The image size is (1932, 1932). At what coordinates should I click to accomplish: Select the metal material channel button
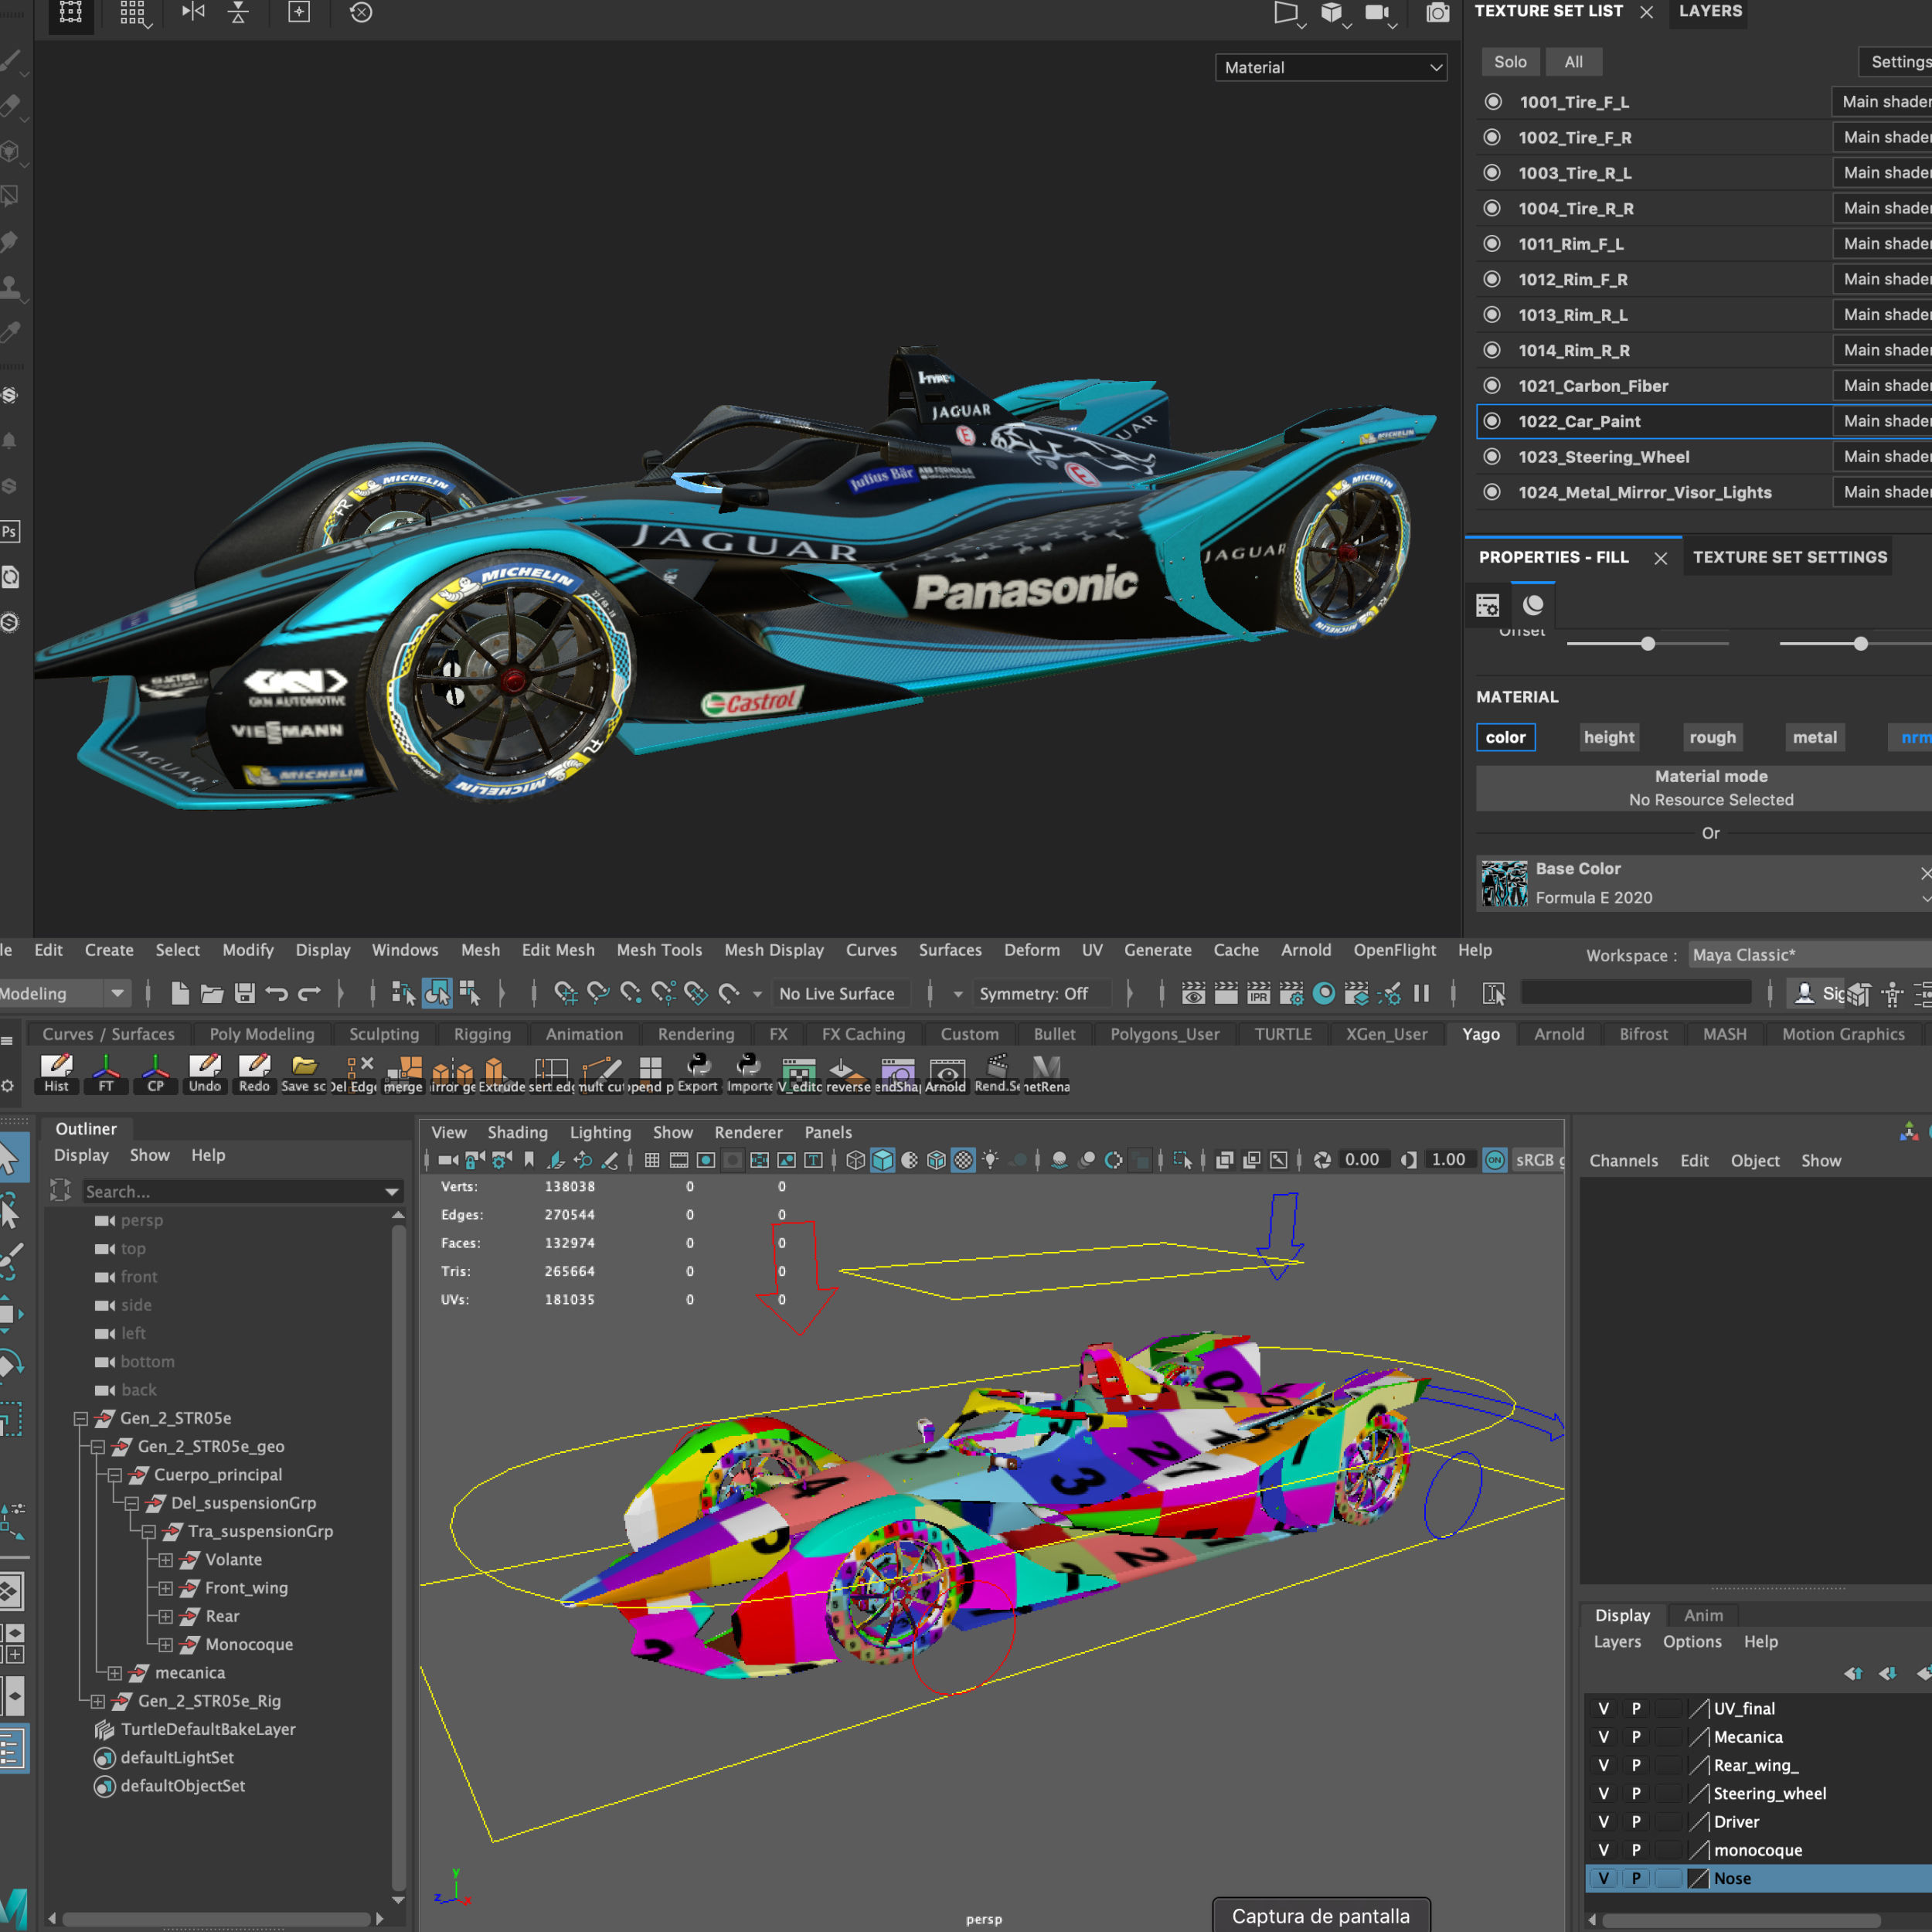(x=1814, y=737)
